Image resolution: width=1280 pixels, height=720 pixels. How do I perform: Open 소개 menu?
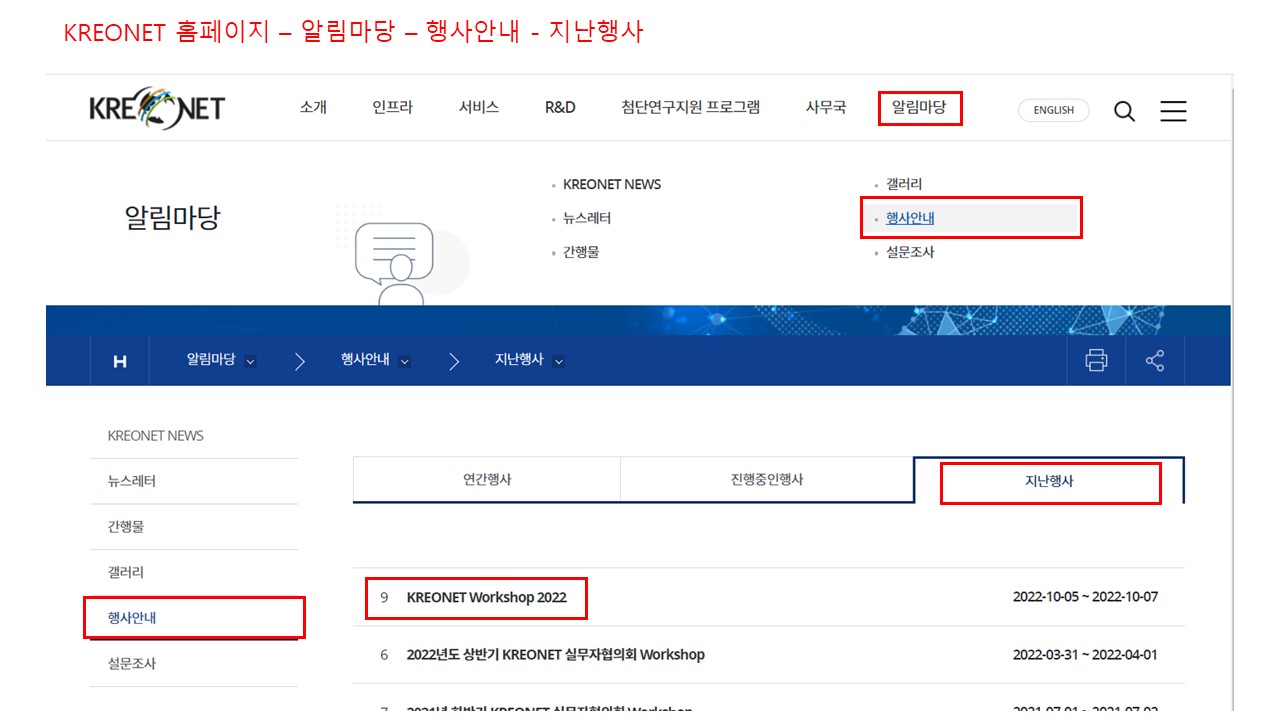(313, 107)
